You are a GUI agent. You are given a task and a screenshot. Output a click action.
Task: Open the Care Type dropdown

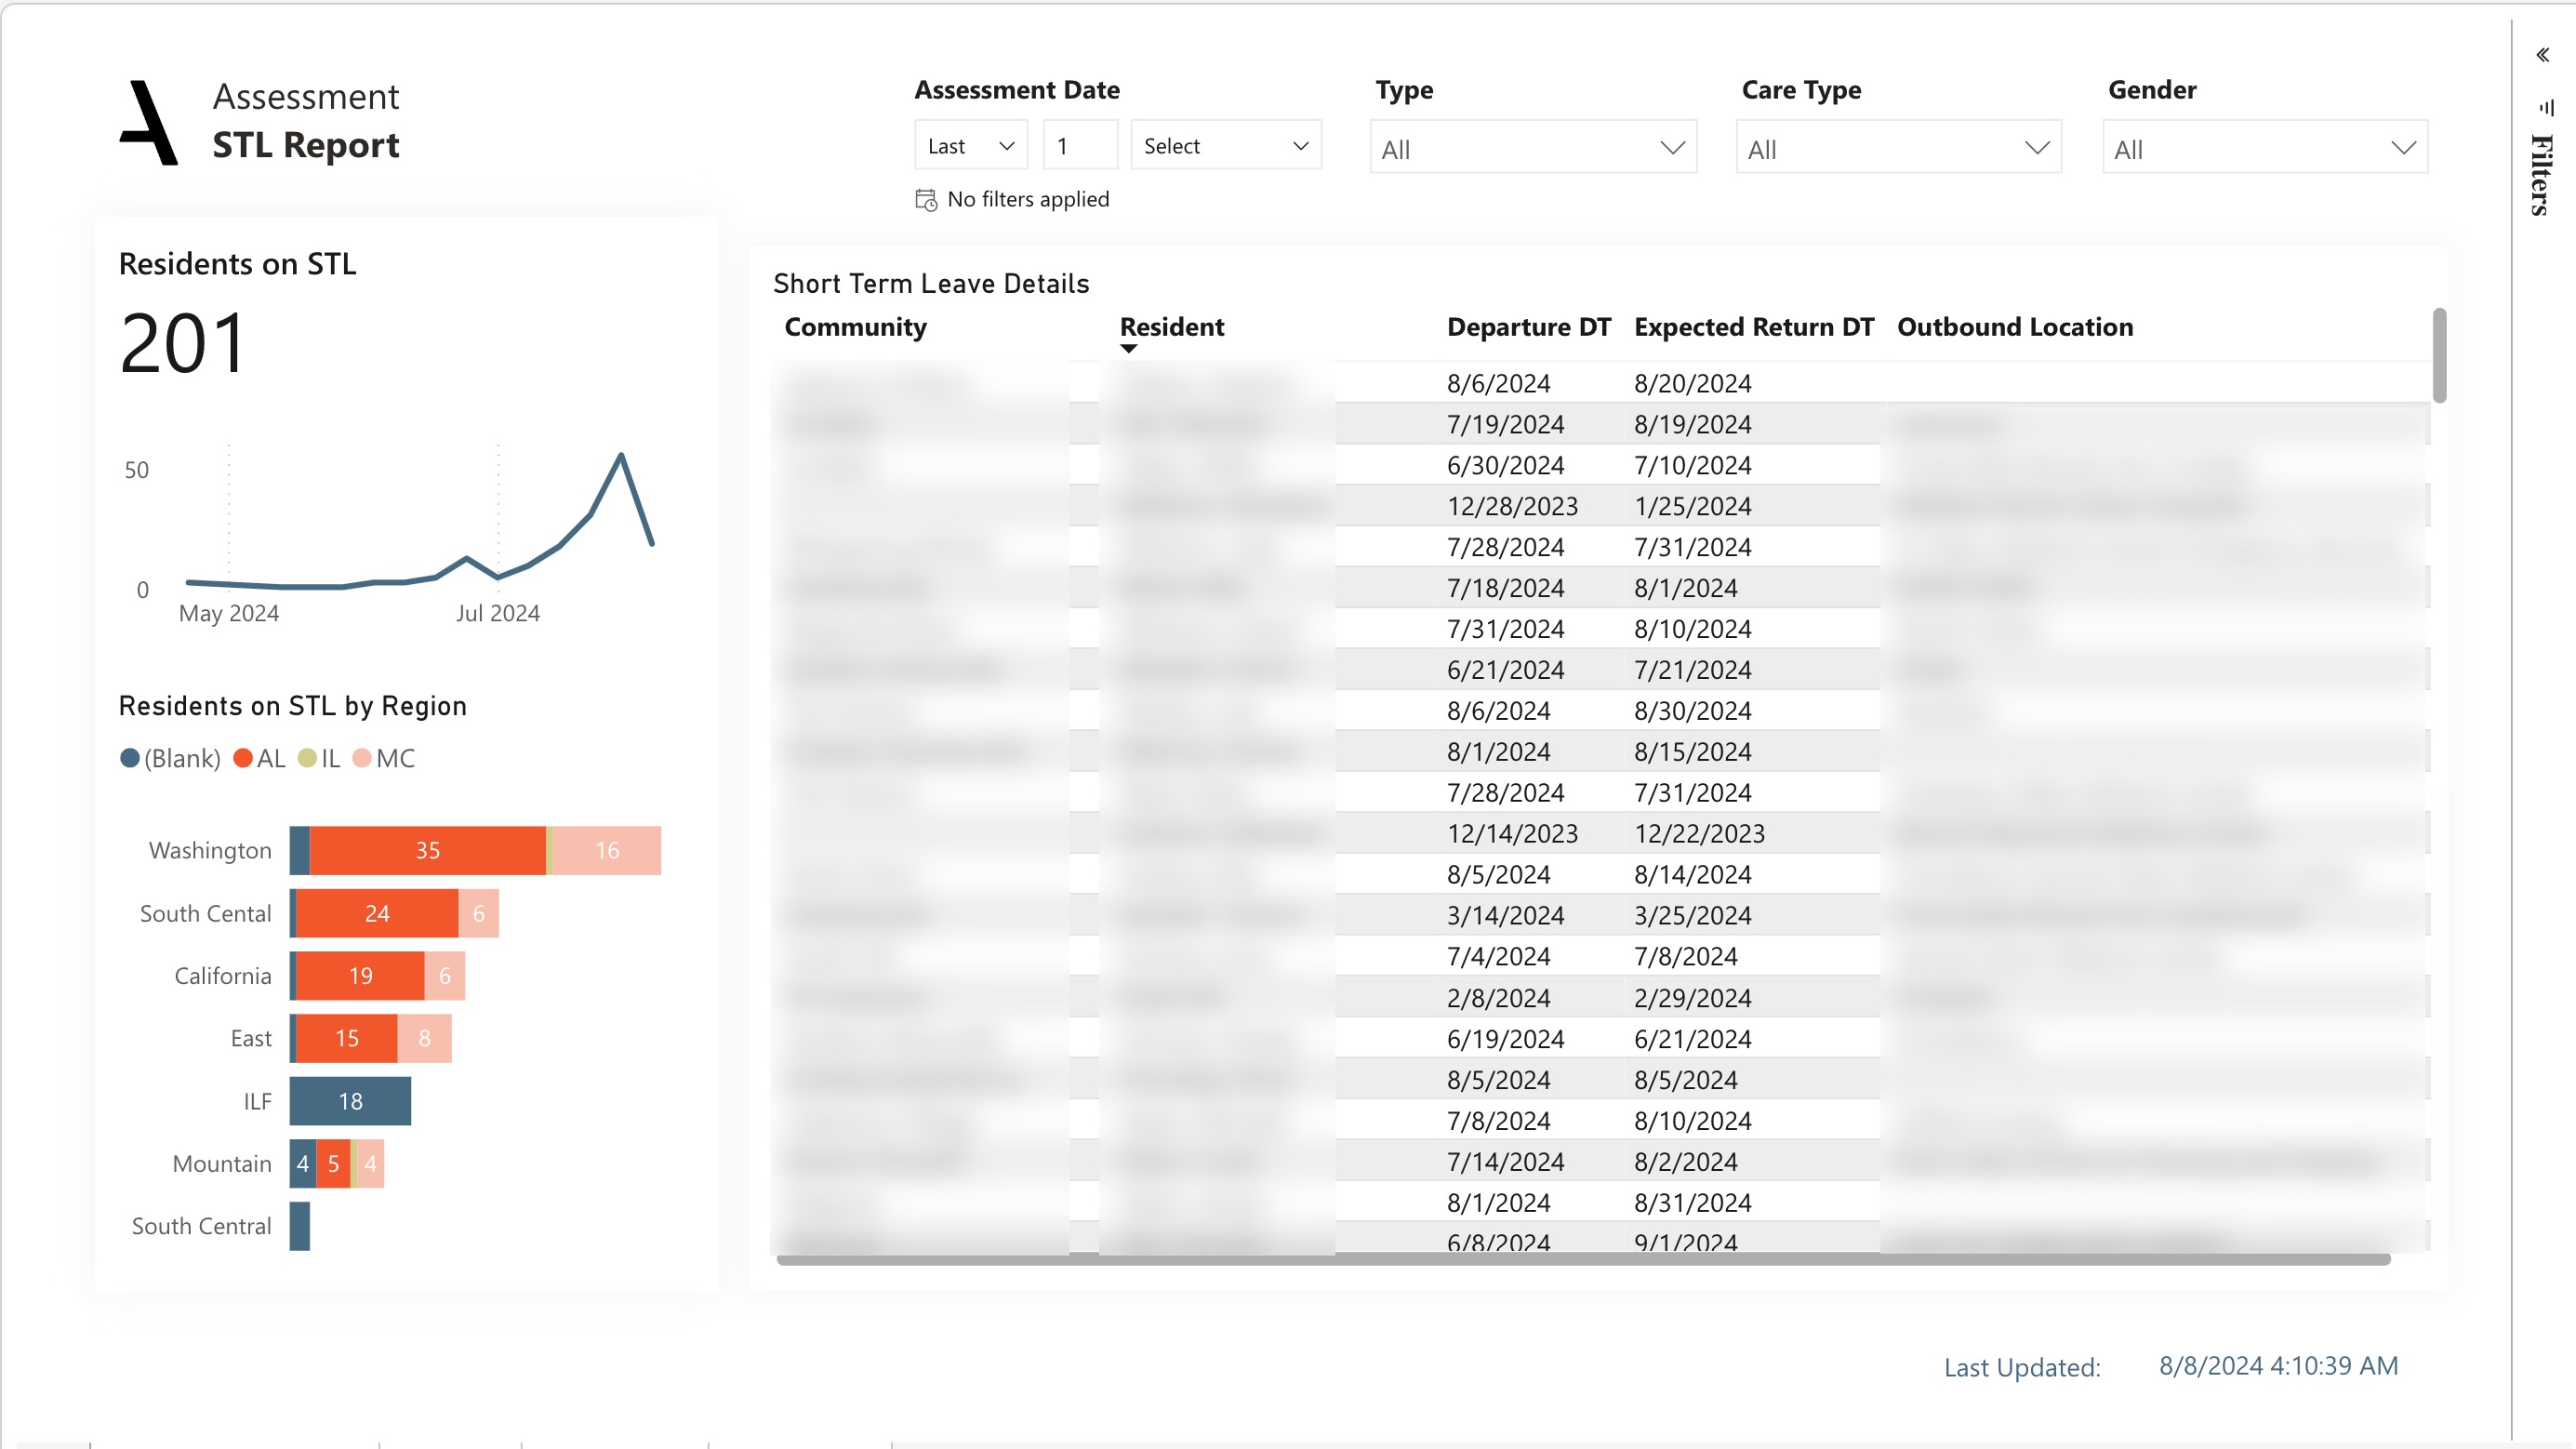(1898, 149)
